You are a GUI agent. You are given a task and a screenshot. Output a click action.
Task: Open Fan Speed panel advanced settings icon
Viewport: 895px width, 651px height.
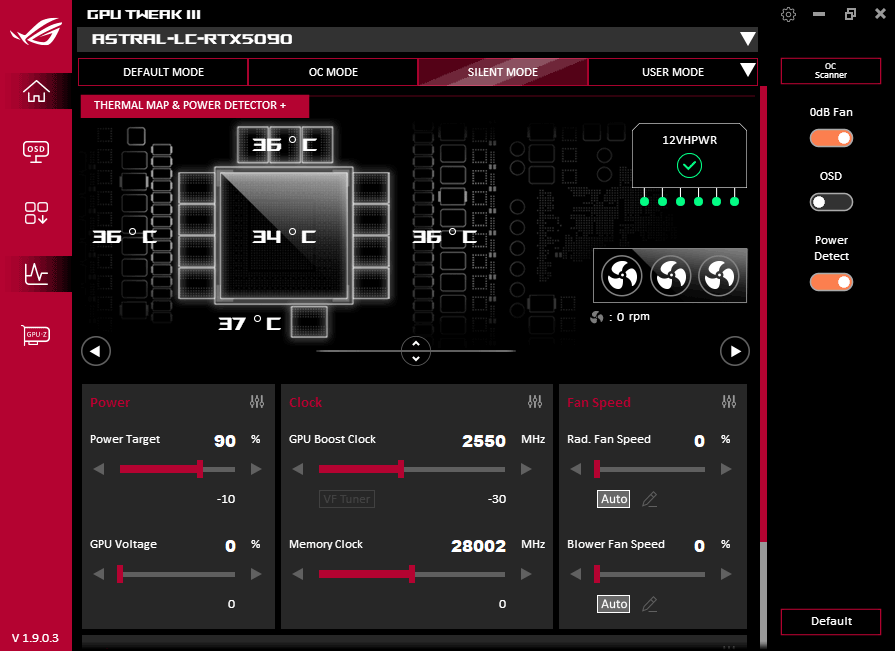tap(729, 402)
